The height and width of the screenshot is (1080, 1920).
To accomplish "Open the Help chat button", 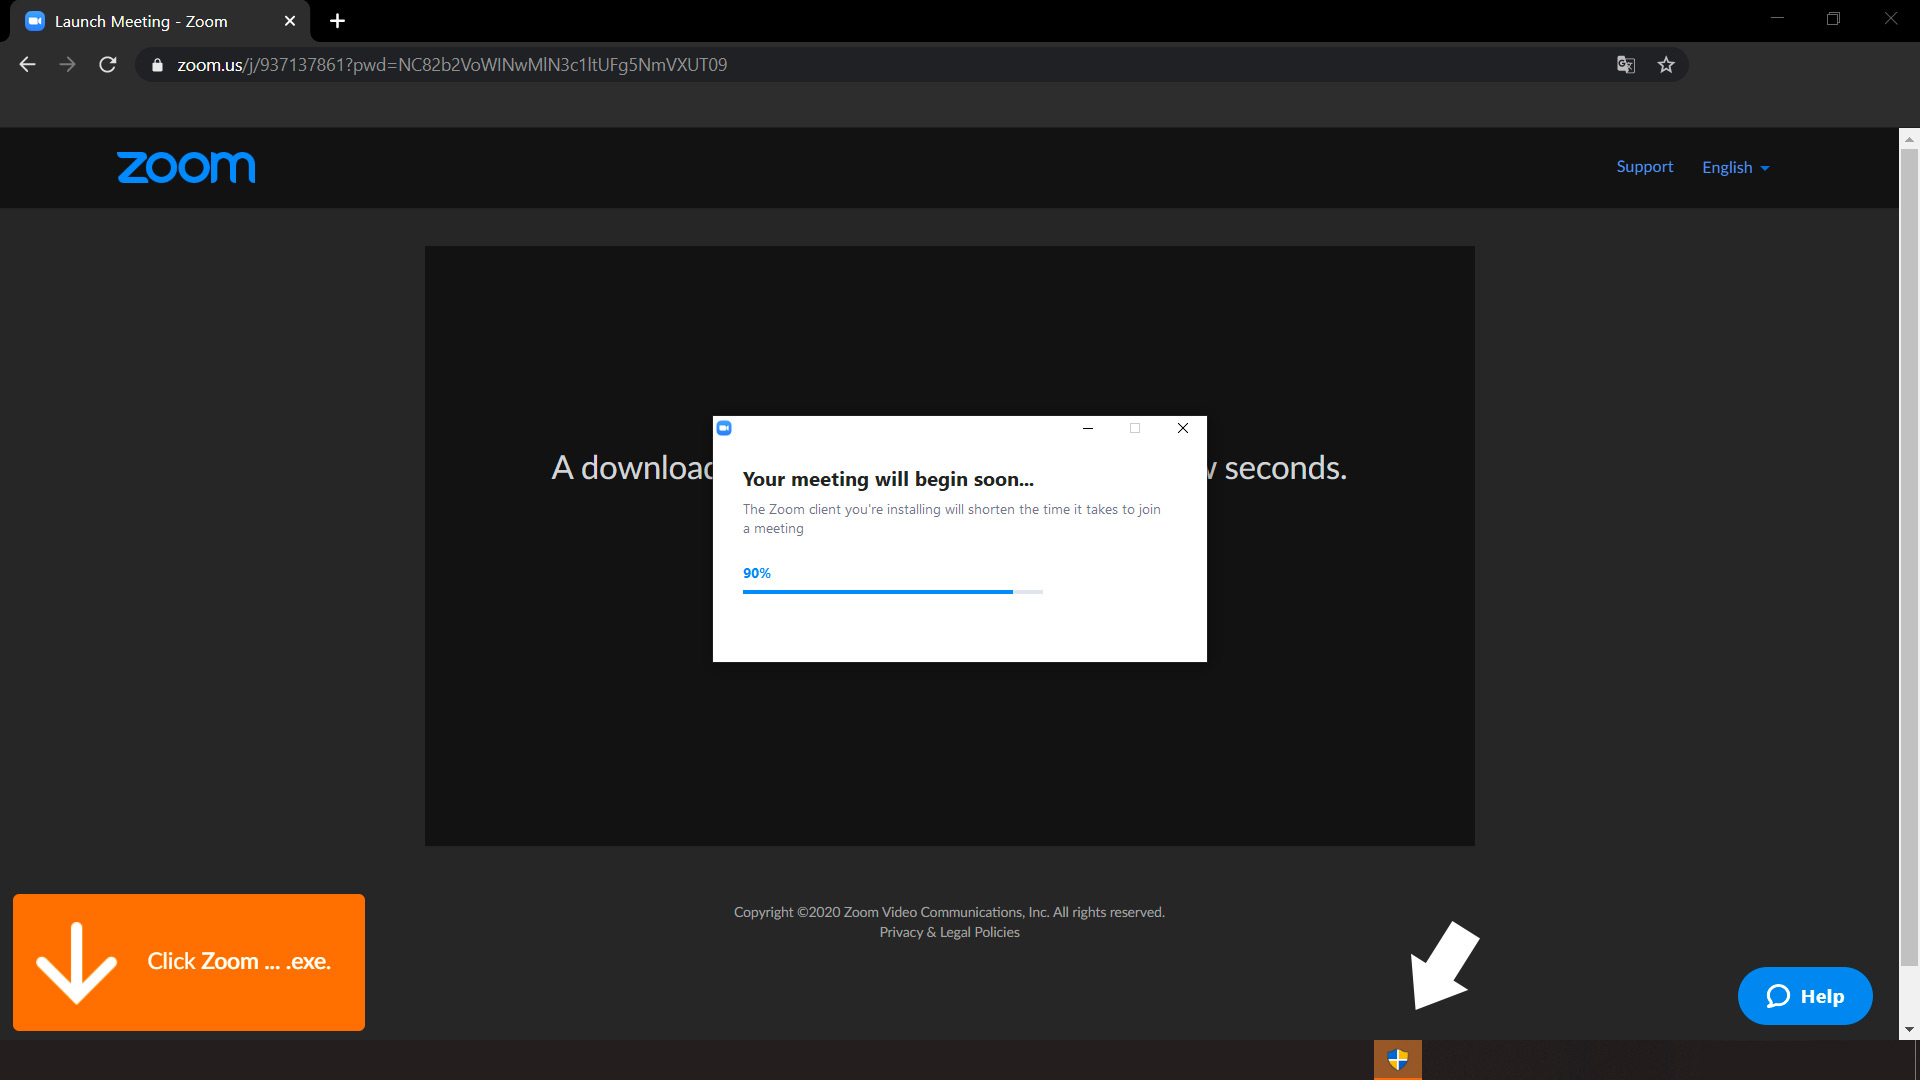I will 1805,996.
